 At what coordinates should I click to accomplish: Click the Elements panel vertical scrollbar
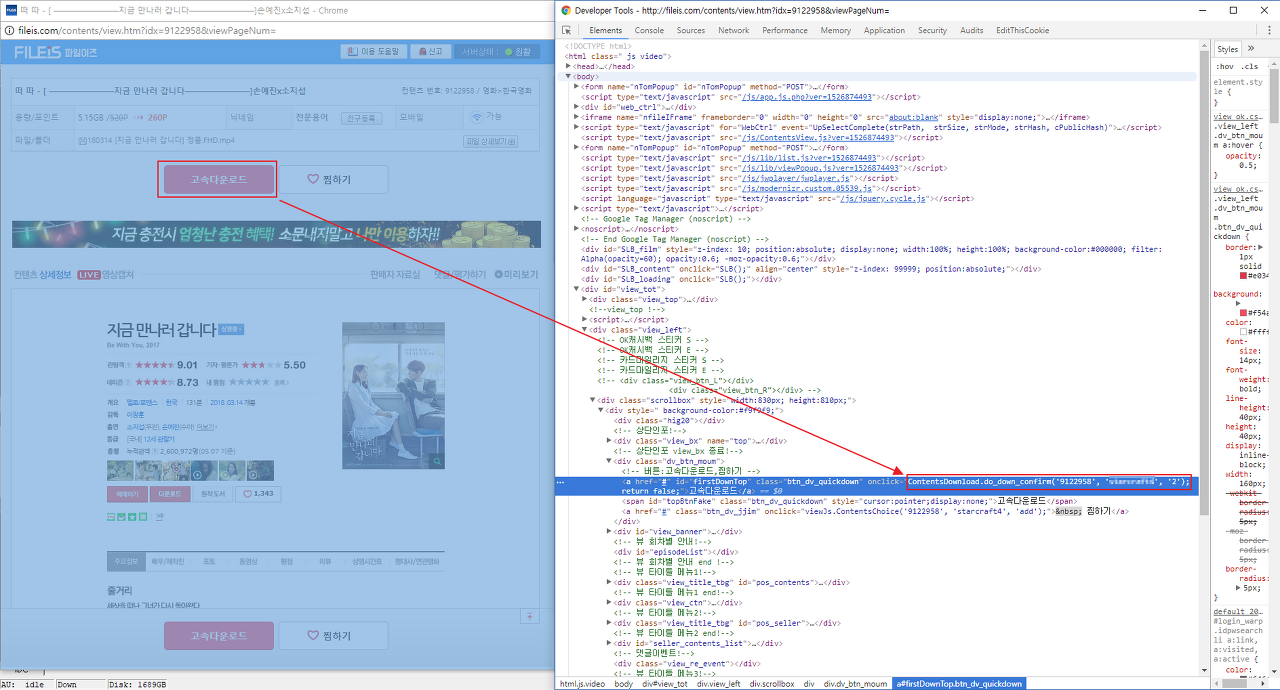(1204, 280)
